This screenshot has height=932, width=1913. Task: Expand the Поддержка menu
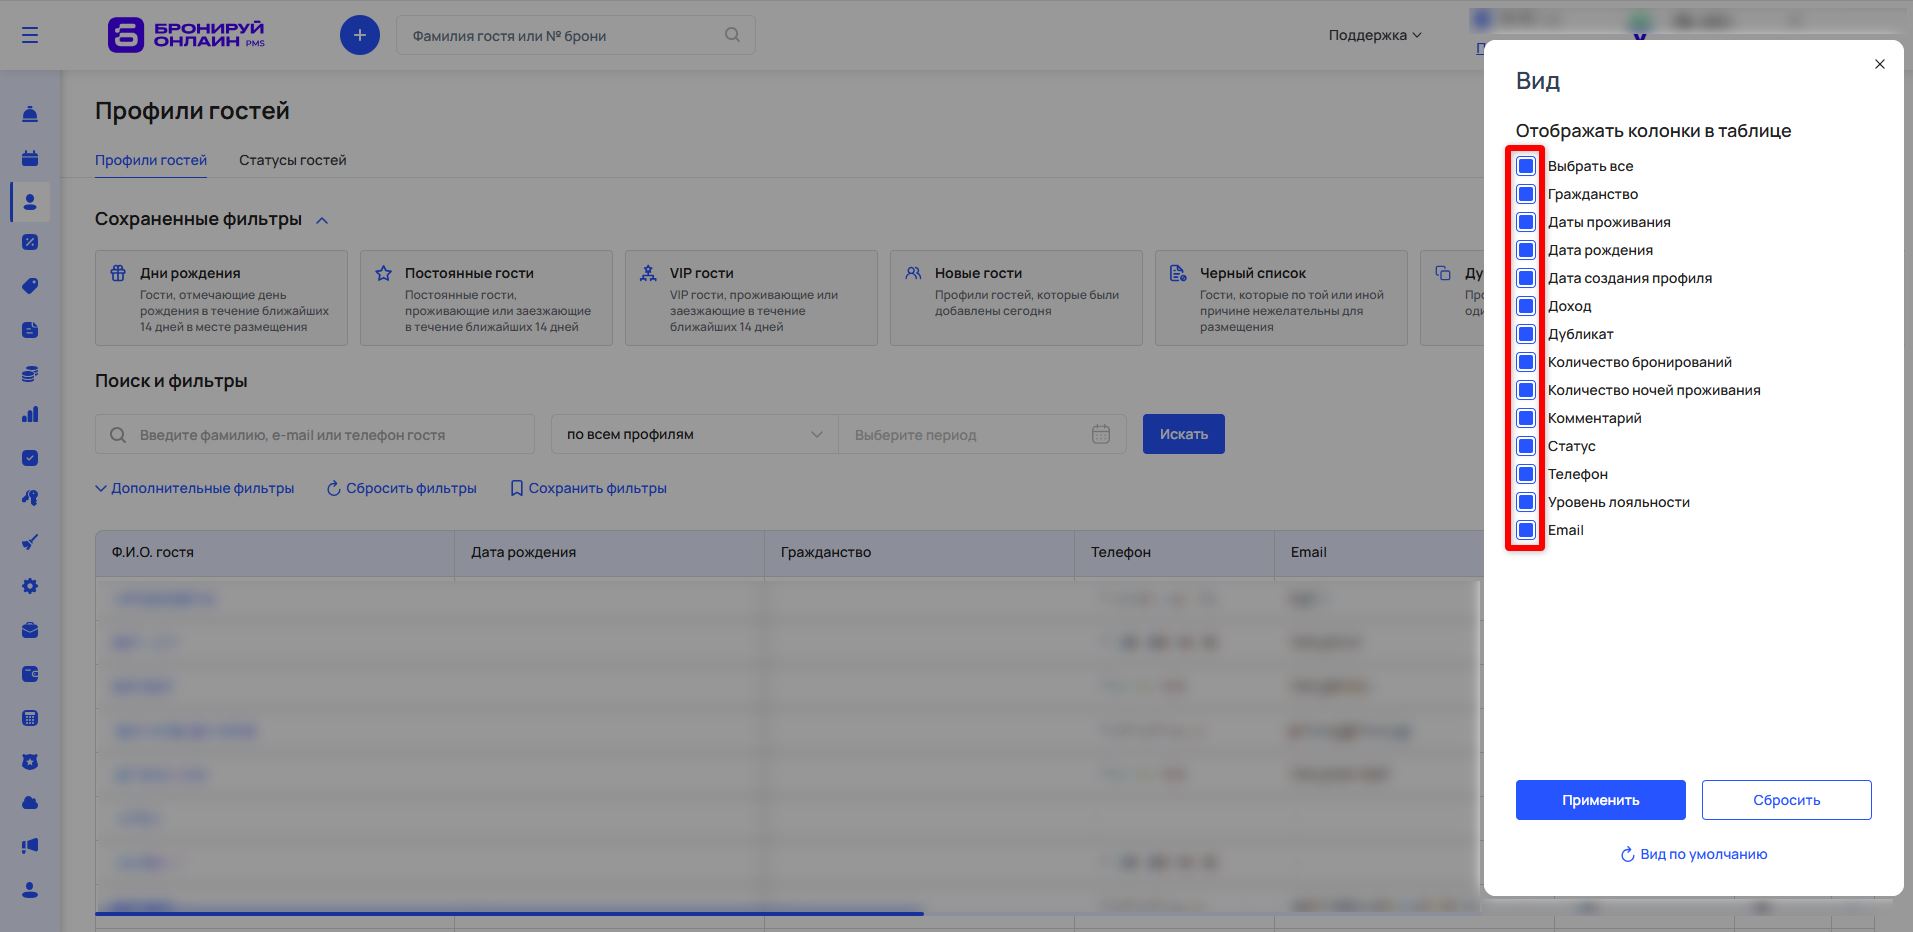pos(1374,35)
